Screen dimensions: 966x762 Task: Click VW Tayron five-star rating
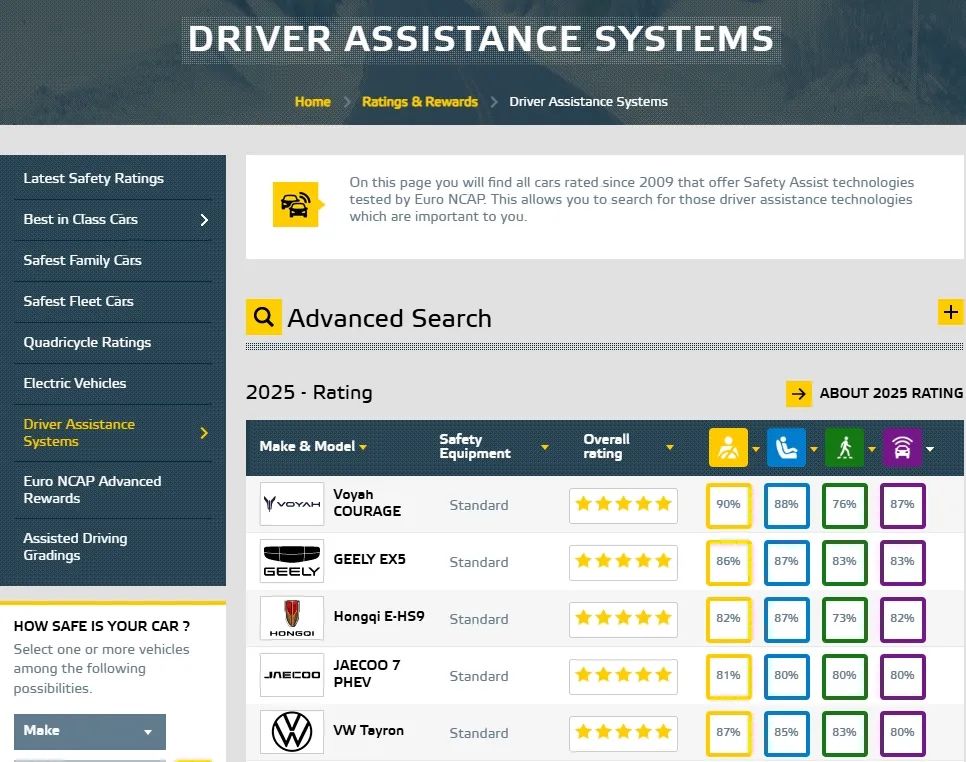623,733
